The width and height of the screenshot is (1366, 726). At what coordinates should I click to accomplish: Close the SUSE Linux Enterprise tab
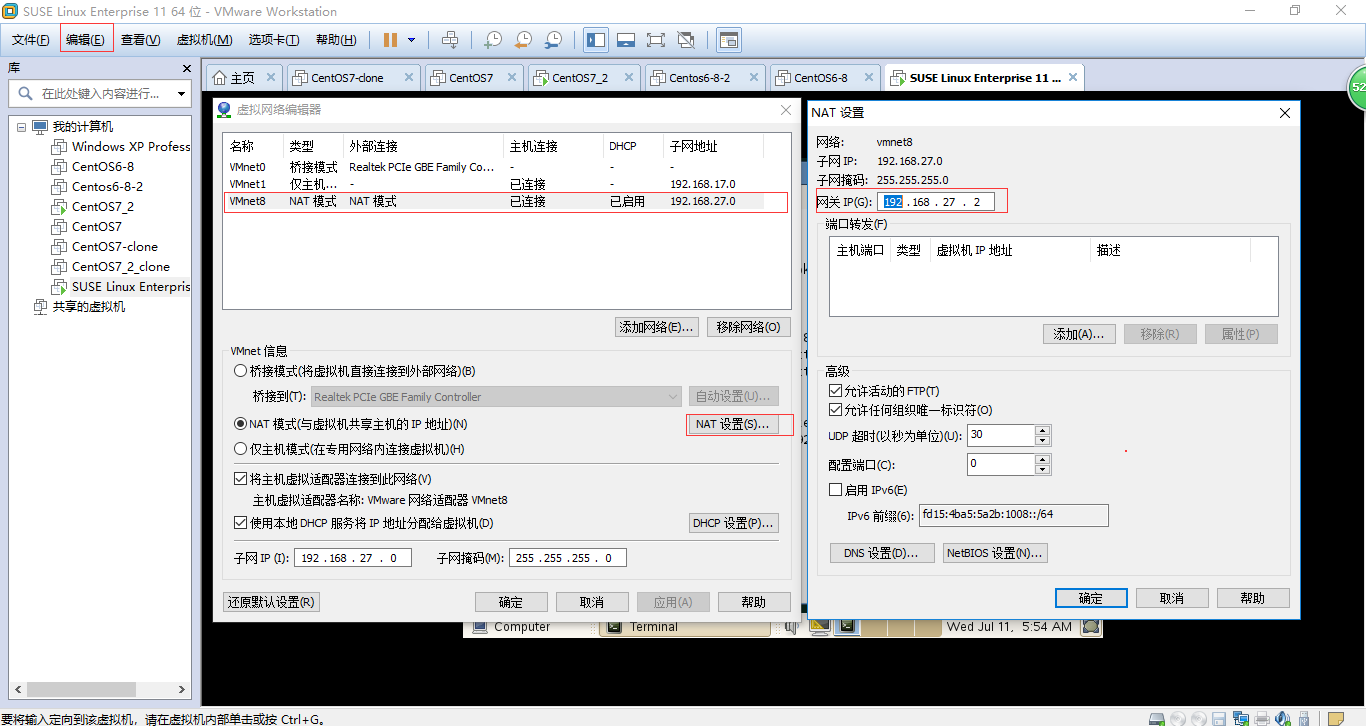click(1073, 77)
